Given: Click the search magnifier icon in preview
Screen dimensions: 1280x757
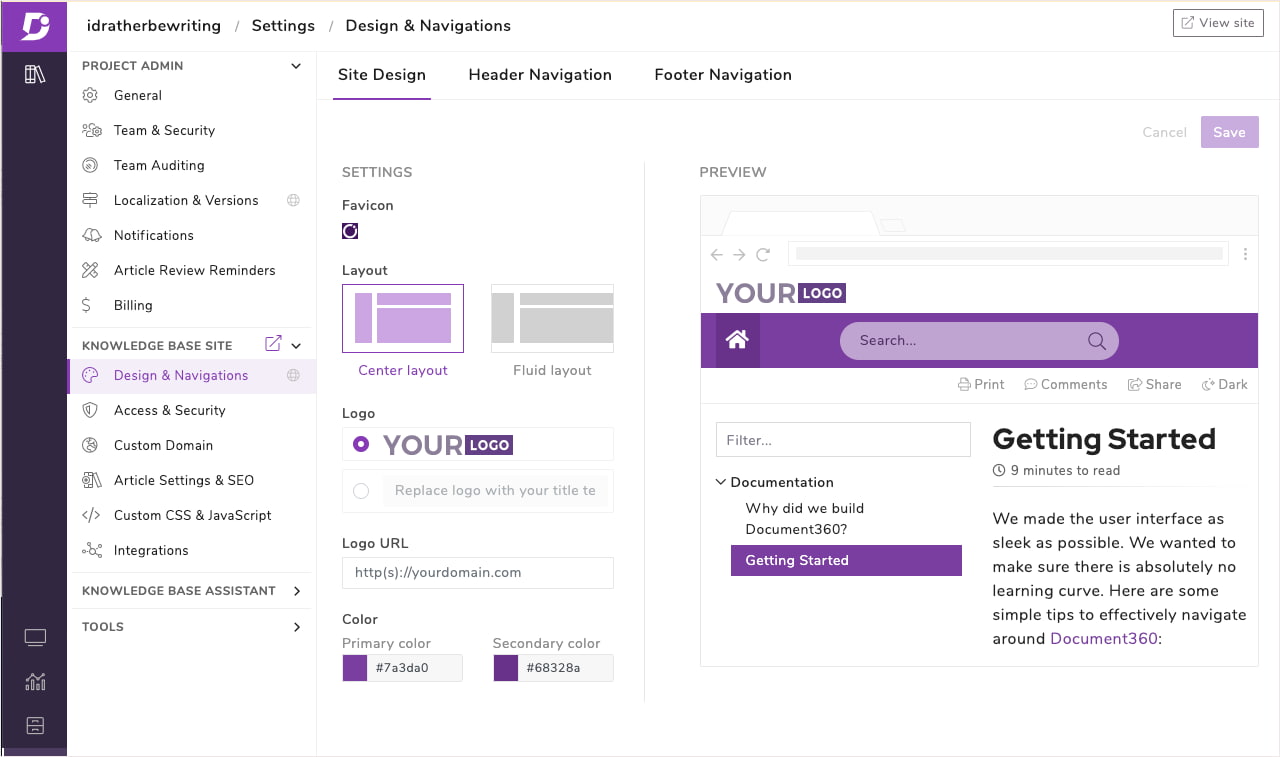Looking at the screenshot, I should [x=1096, y=341].
